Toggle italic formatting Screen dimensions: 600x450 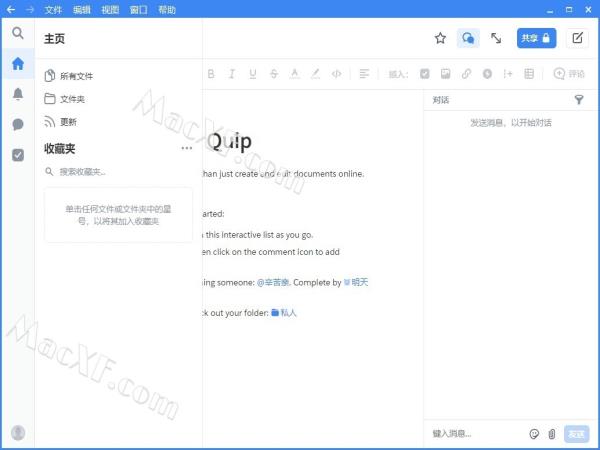[x=232, y=74]
